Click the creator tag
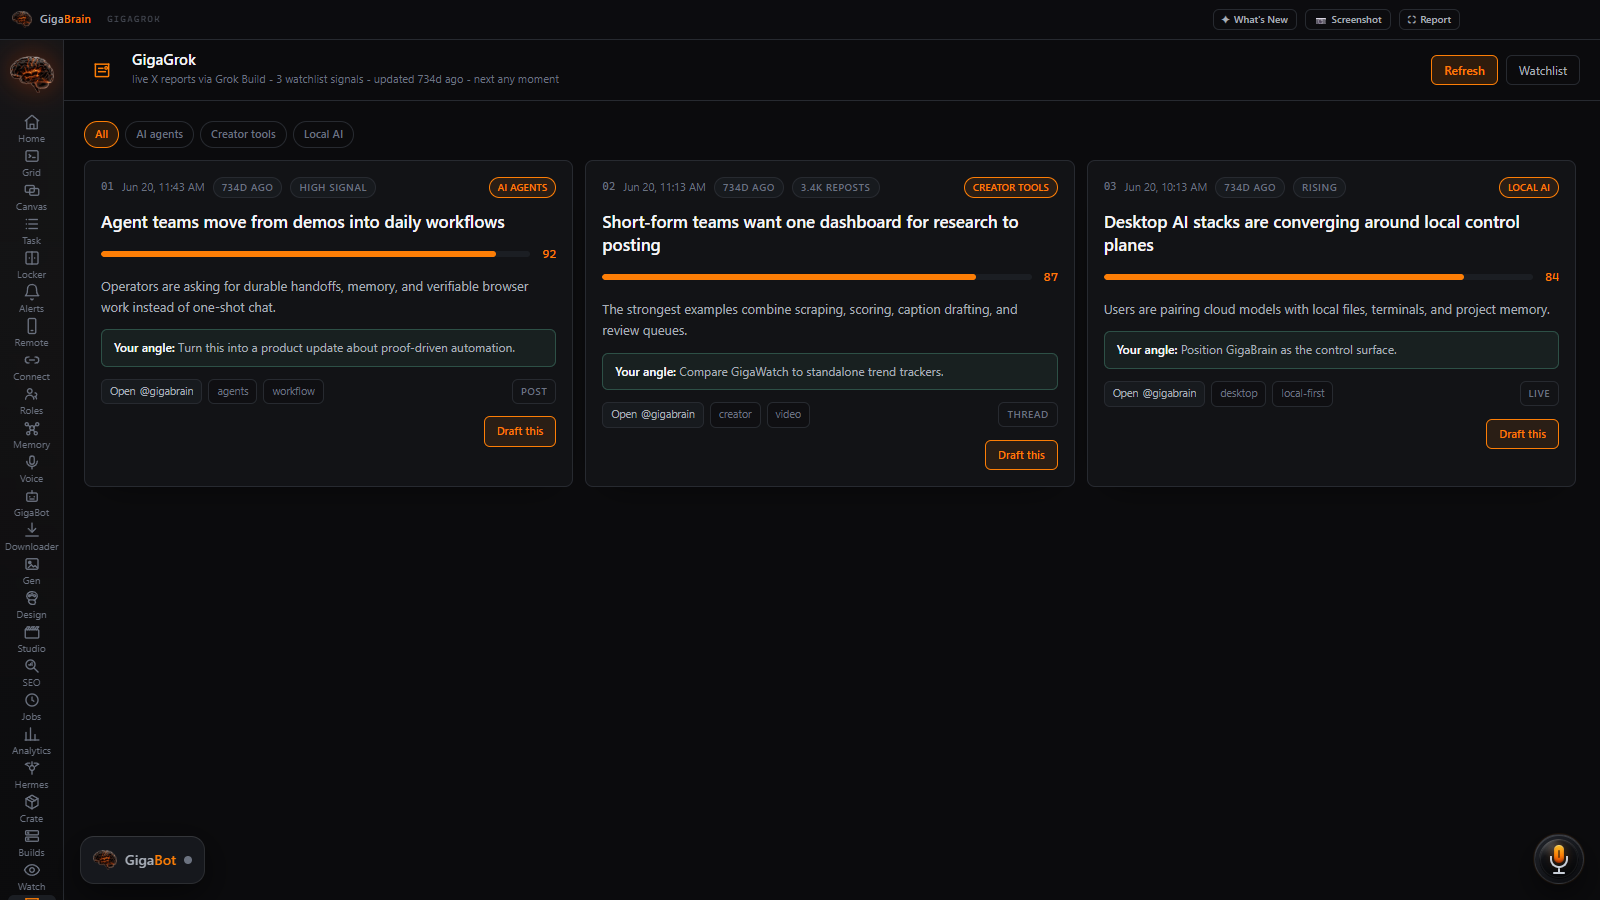This screenshot has width=1600, height=900. coord(735,414)
